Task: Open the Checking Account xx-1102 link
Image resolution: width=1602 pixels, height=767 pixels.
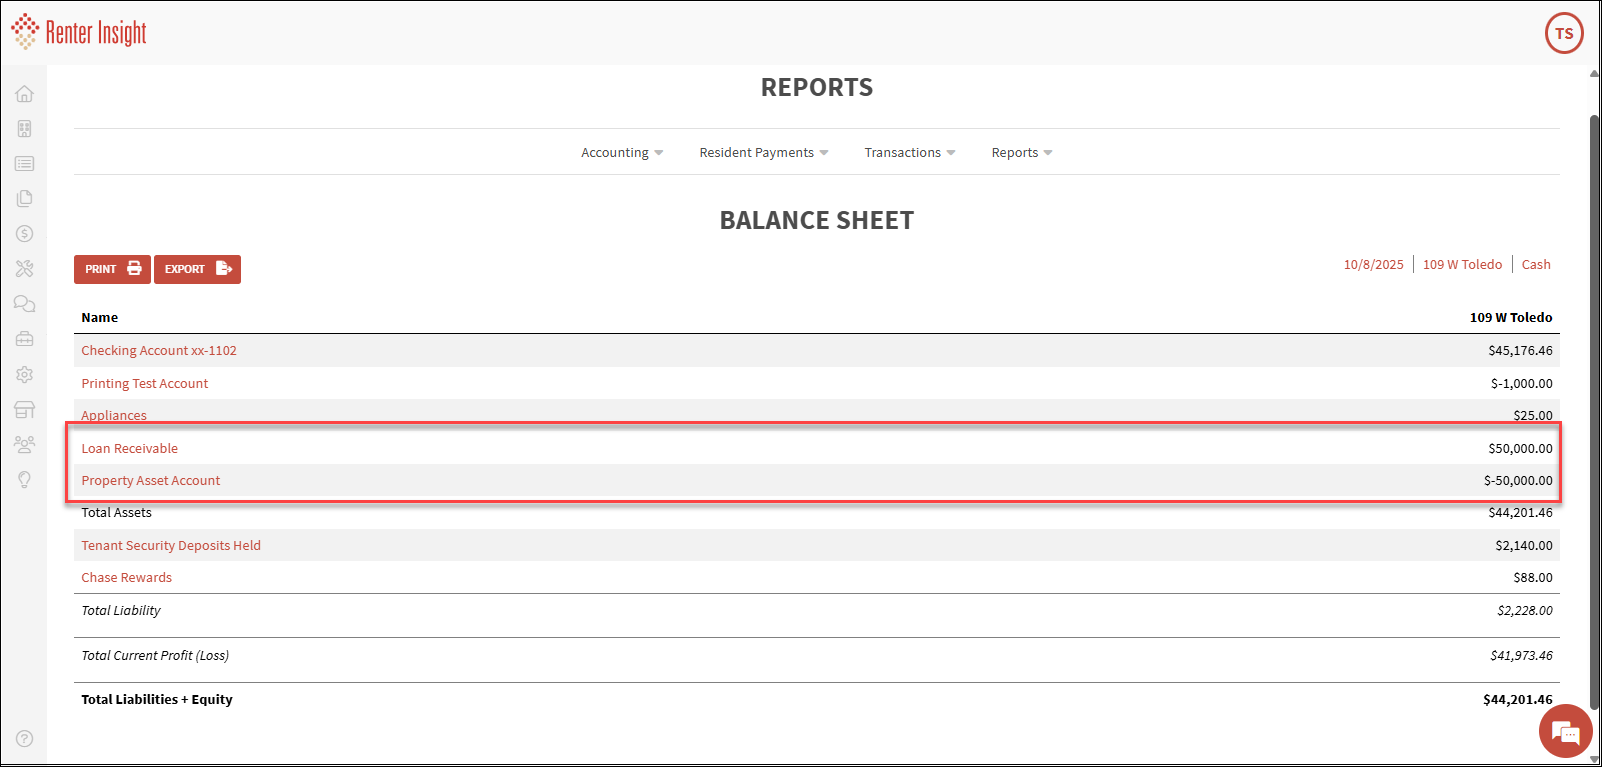Action: [x=159, y=351]
